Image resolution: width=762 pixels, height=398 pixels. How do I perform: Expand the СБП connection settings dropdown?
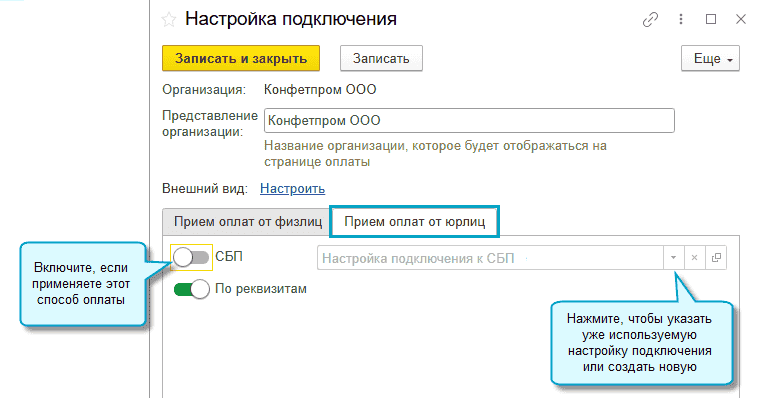click(674, 258)
